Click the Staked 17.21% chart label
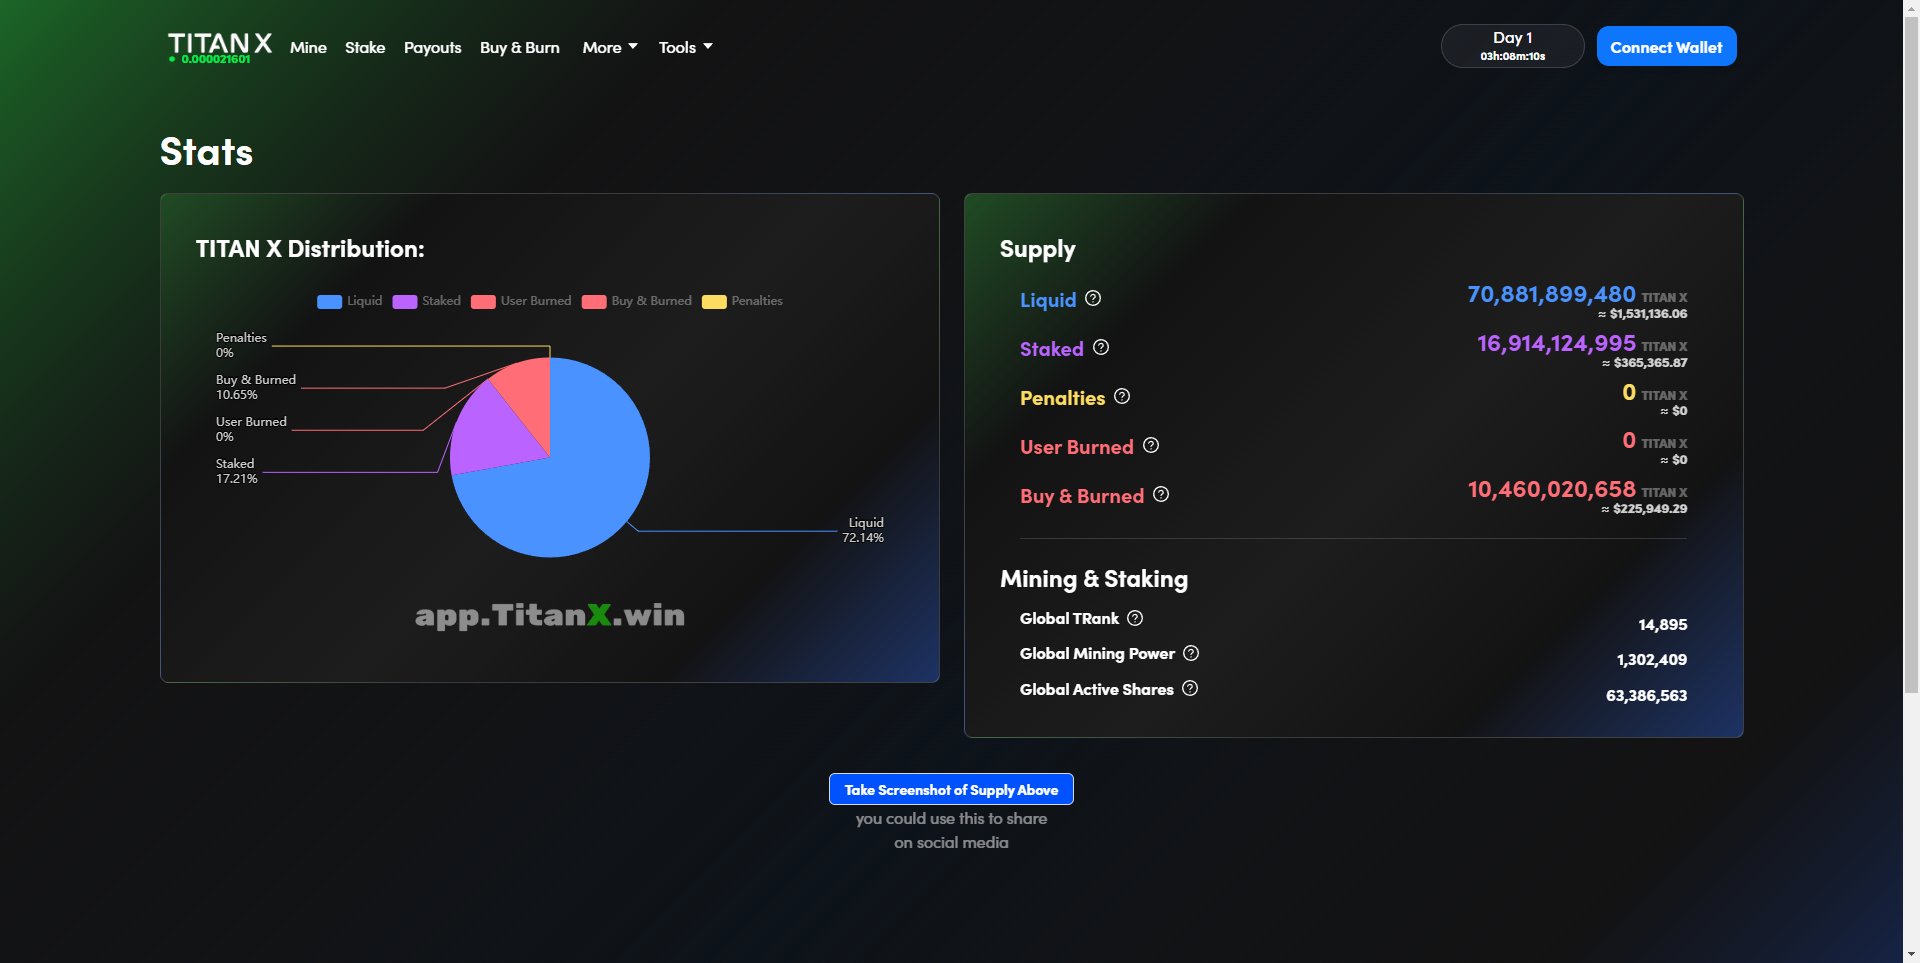1920x963 pixels. point(237,471)
